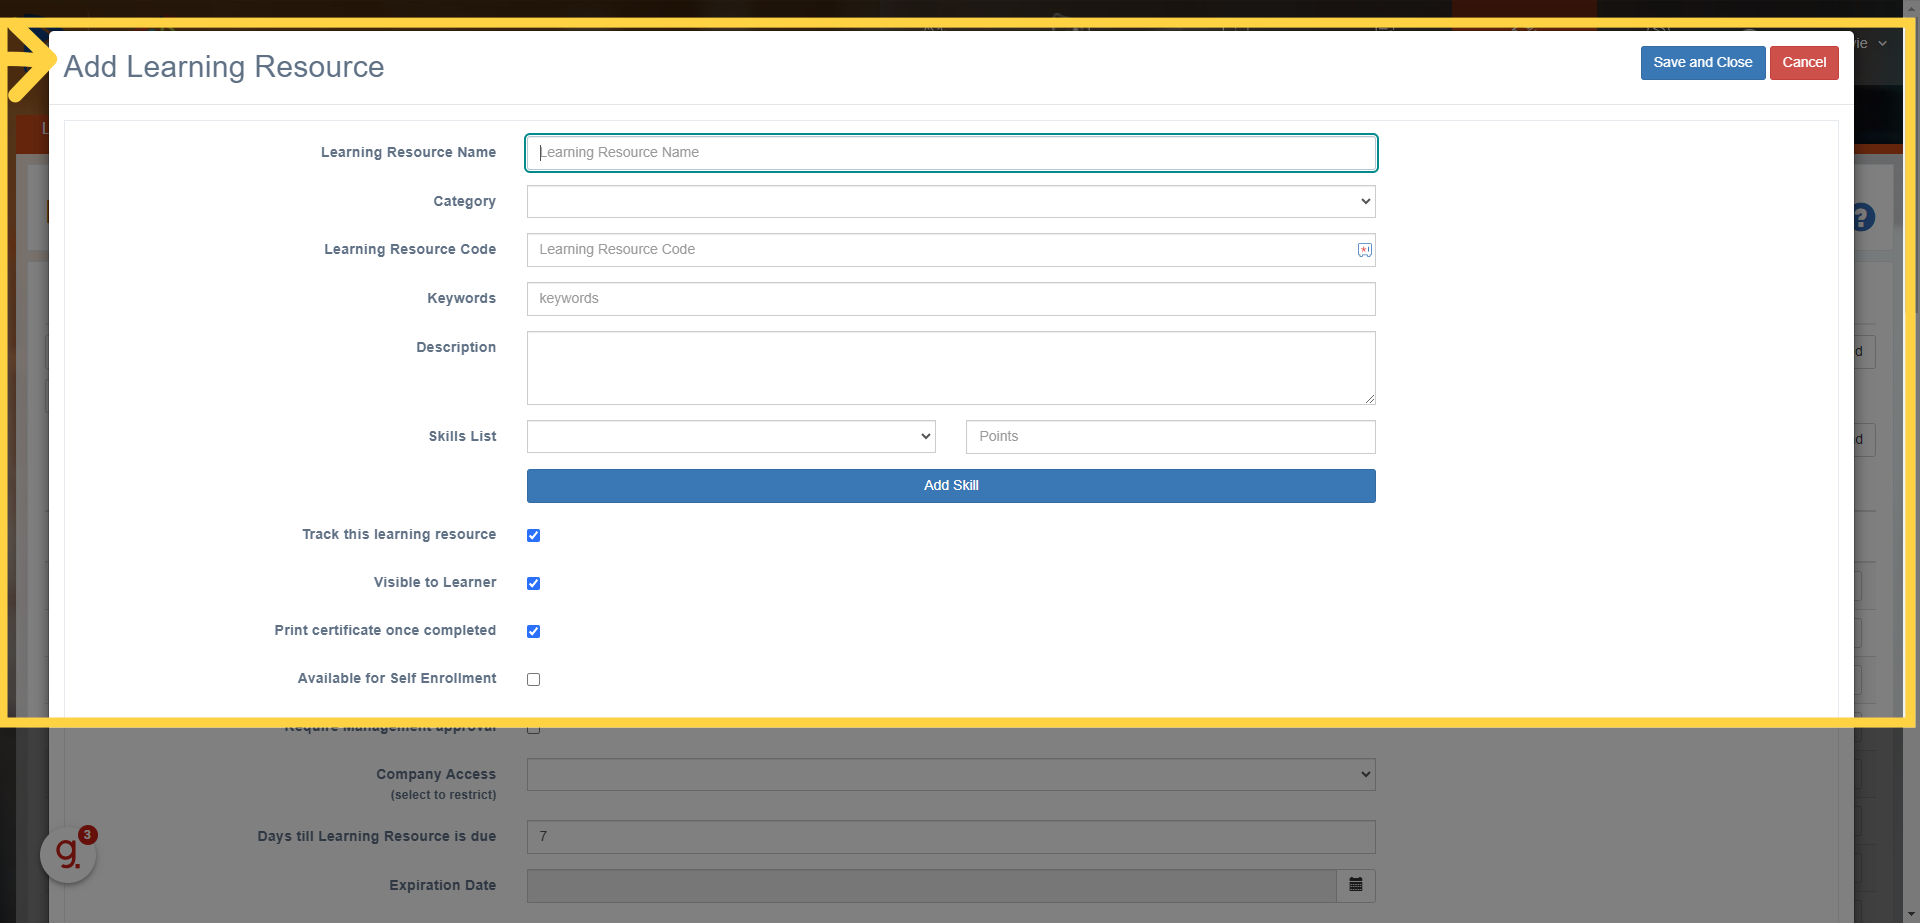
Task: Select the Keywords input field
Action: pyautogui.click(x=951, y=298)
